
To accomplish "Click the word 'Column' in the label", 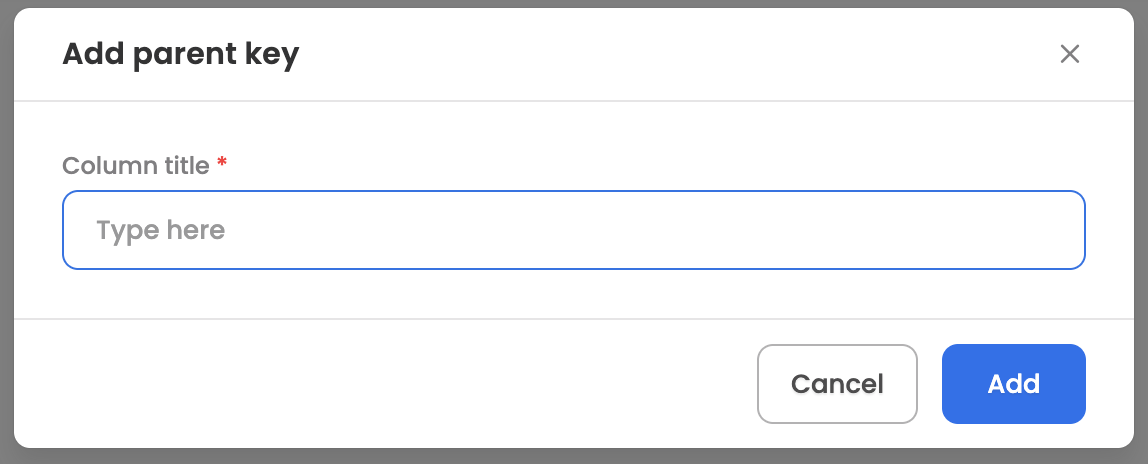I will click(108, 165).
